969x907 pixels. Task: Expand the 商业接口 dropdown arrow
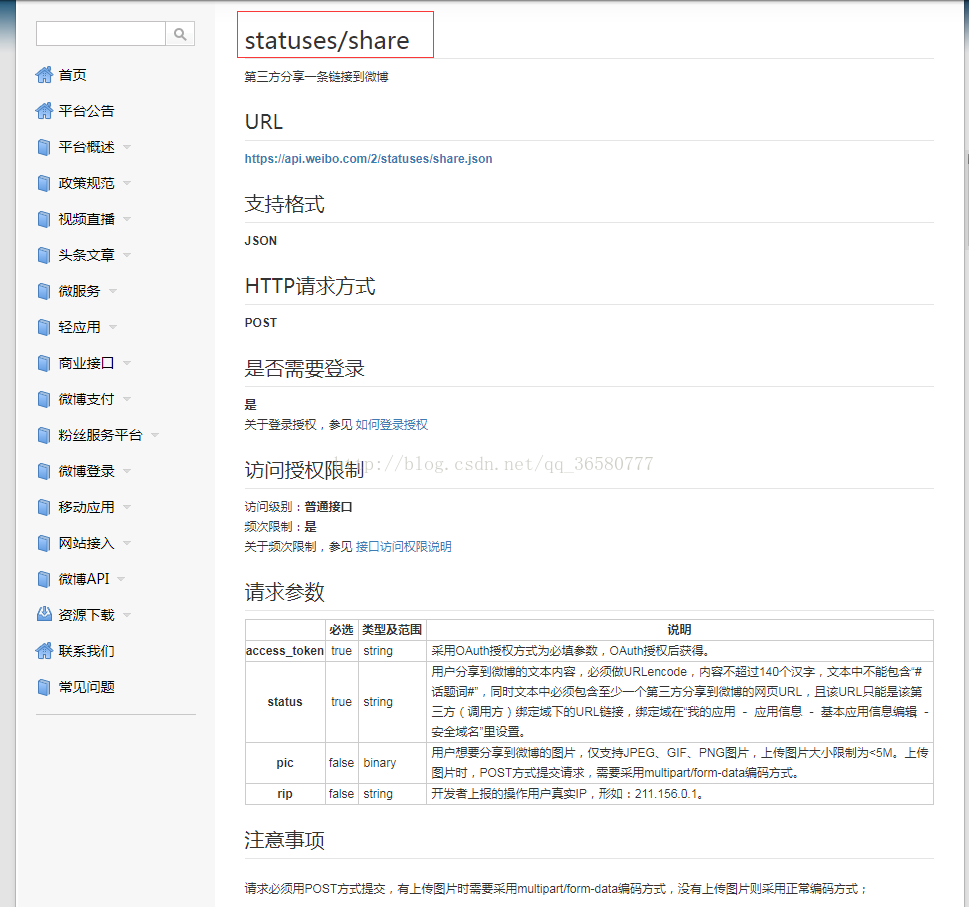click(127, 363)
